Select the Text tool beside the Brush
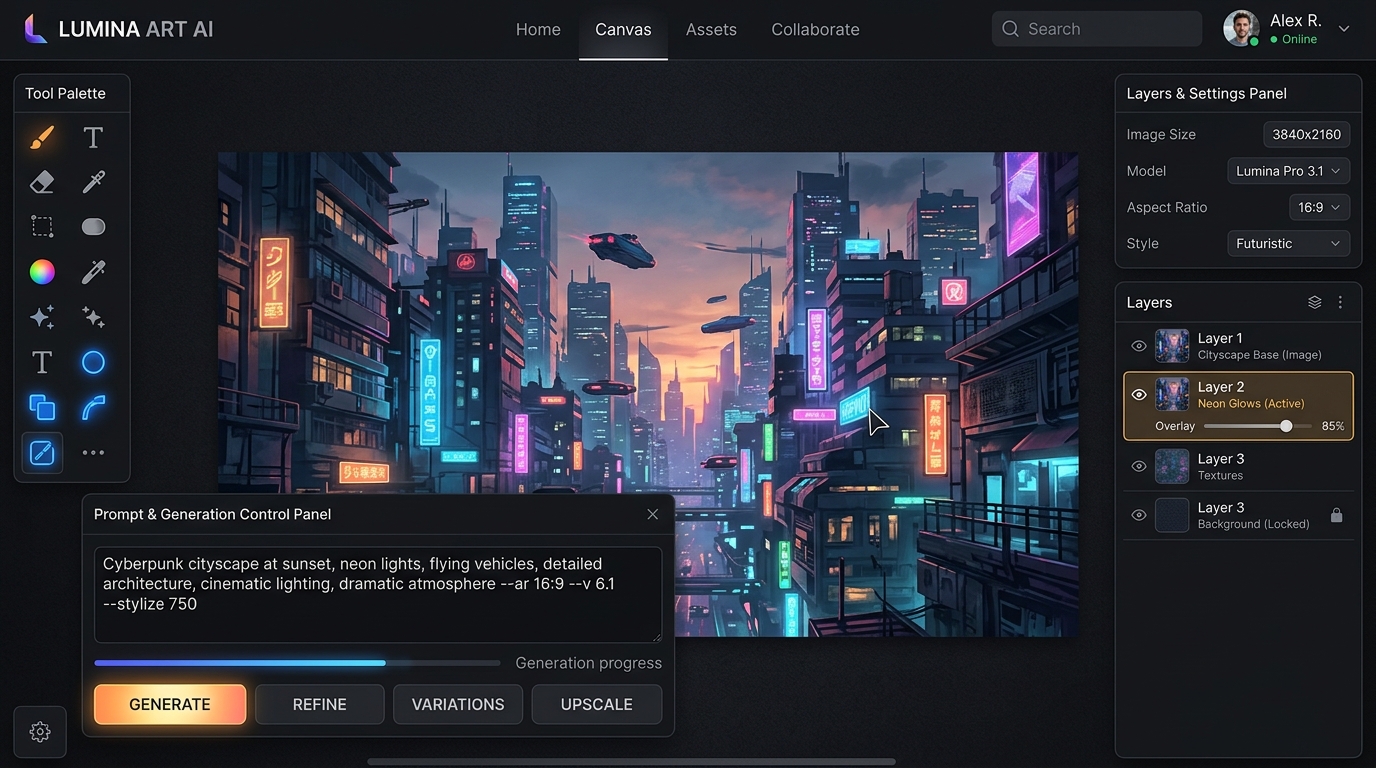 [x=93, y=137]
